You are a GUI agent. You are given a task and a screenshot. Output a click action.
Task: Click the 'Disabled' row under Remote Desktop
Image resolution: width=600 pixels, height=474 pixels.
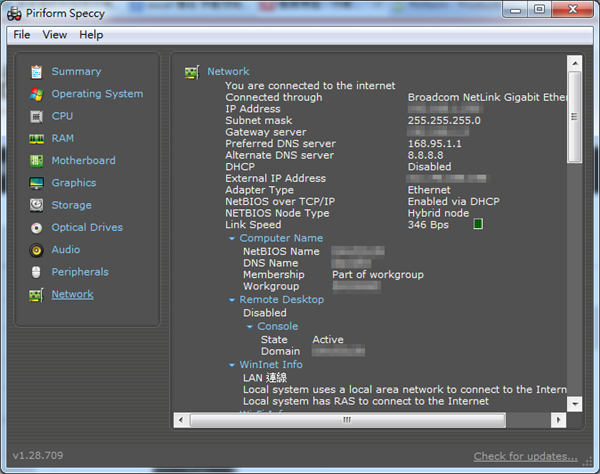(x=264, y=313)
